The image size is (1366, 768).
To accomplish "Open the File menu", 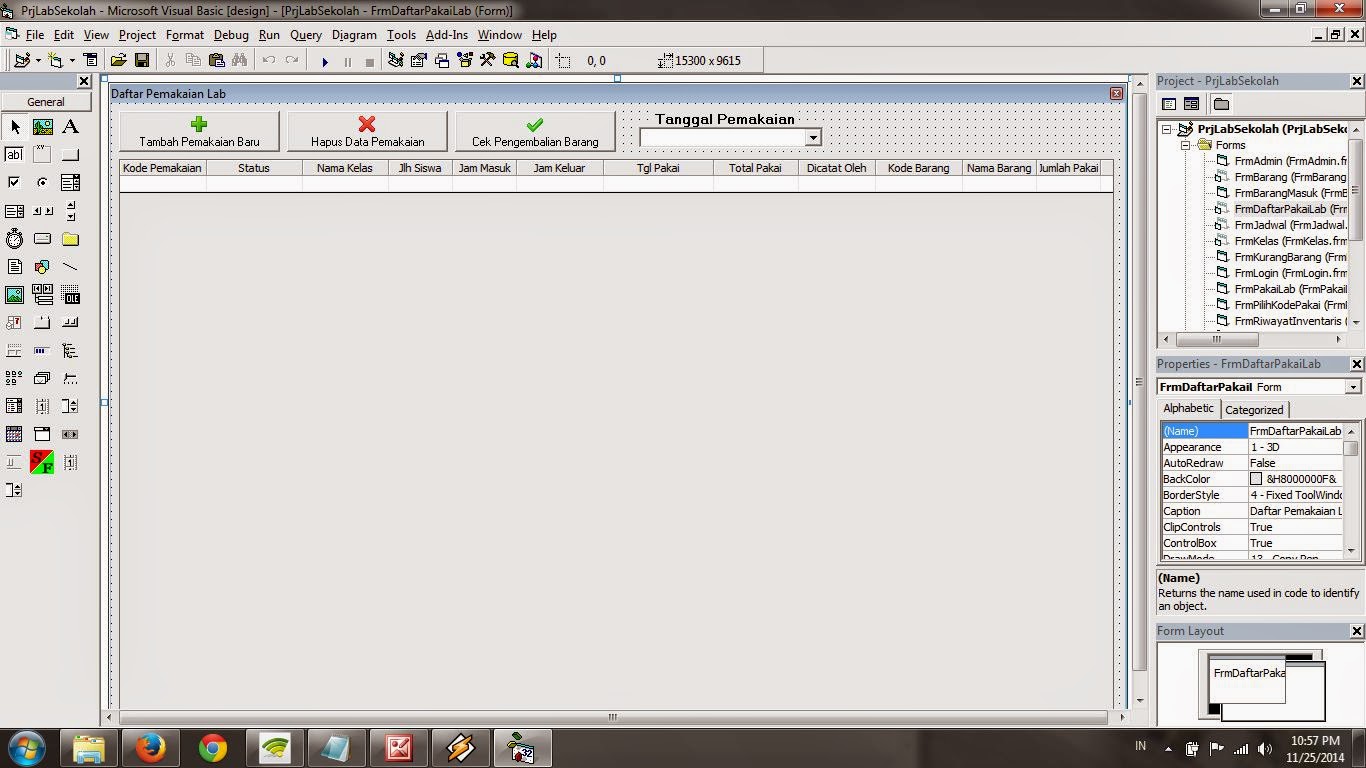I will point(34,34).
